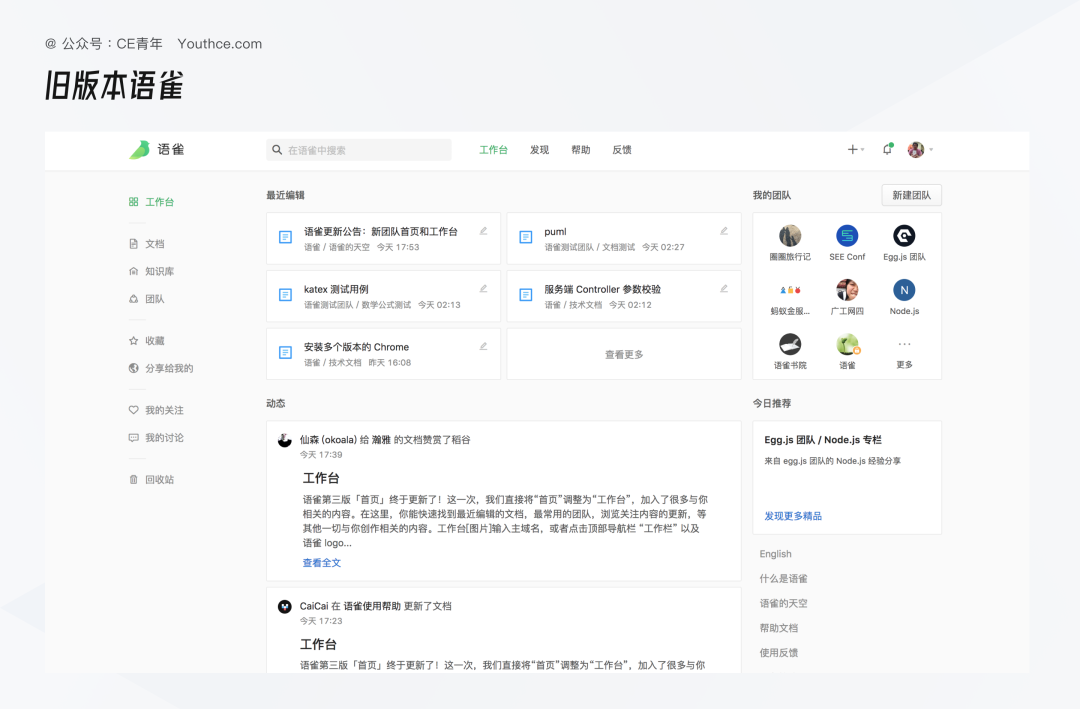The image size is (1080, 709).
Task: Click the 收藏 sidebar star icon
Action: click(134, 340)
